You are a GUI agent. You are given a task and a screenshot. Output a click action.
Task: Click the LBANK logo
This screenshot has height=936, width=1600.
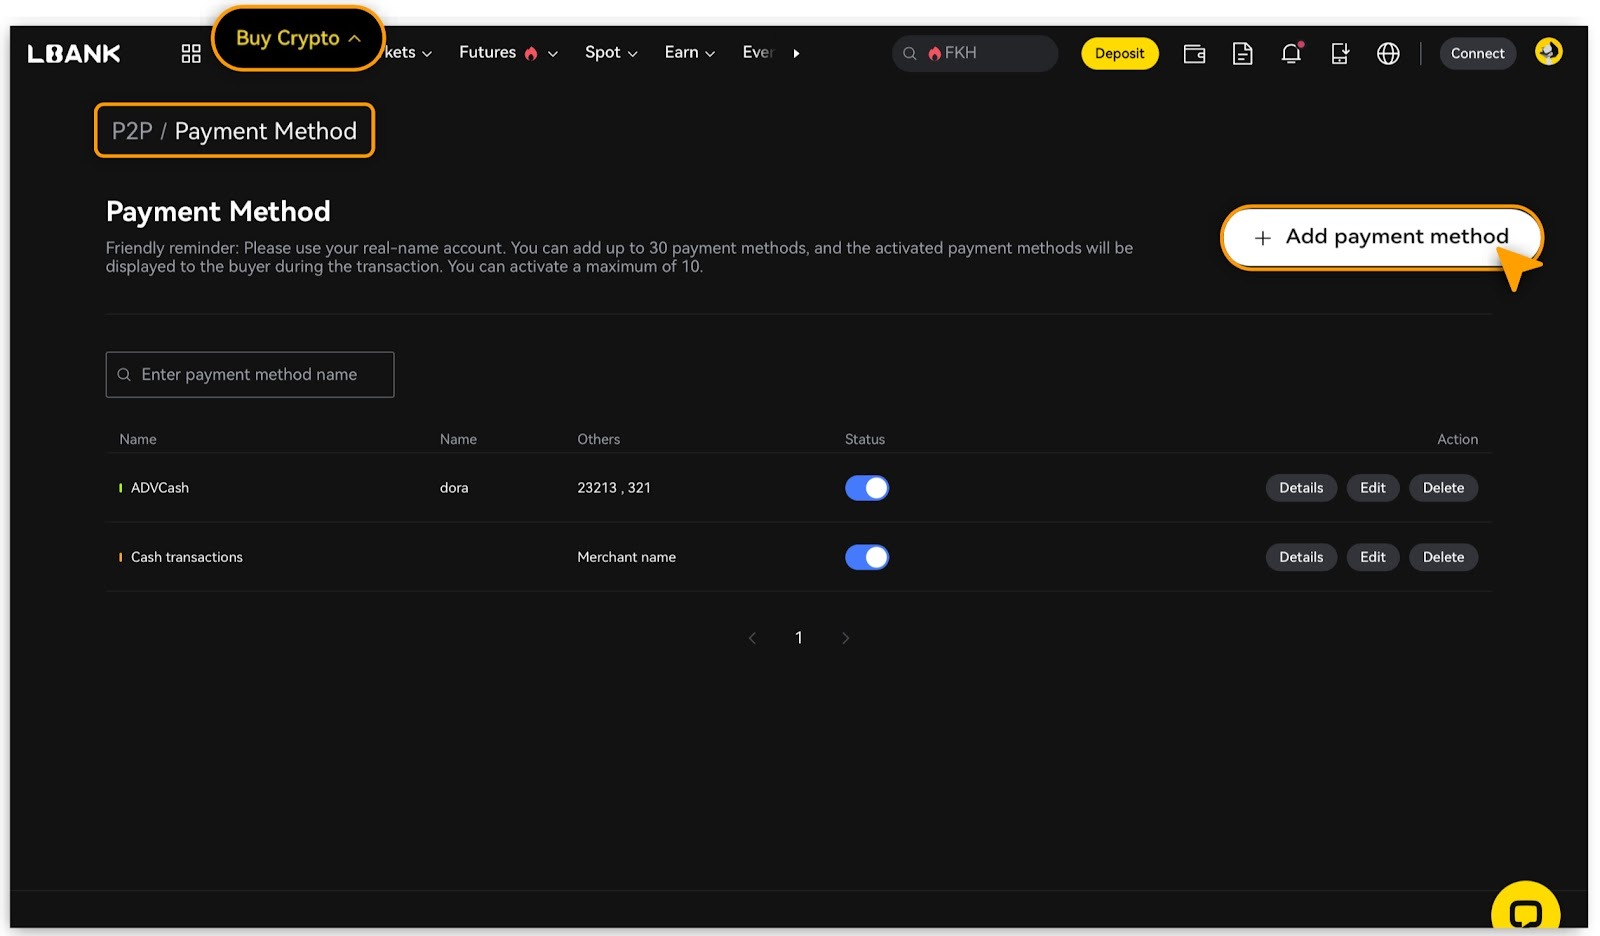(x=74, y=54)
